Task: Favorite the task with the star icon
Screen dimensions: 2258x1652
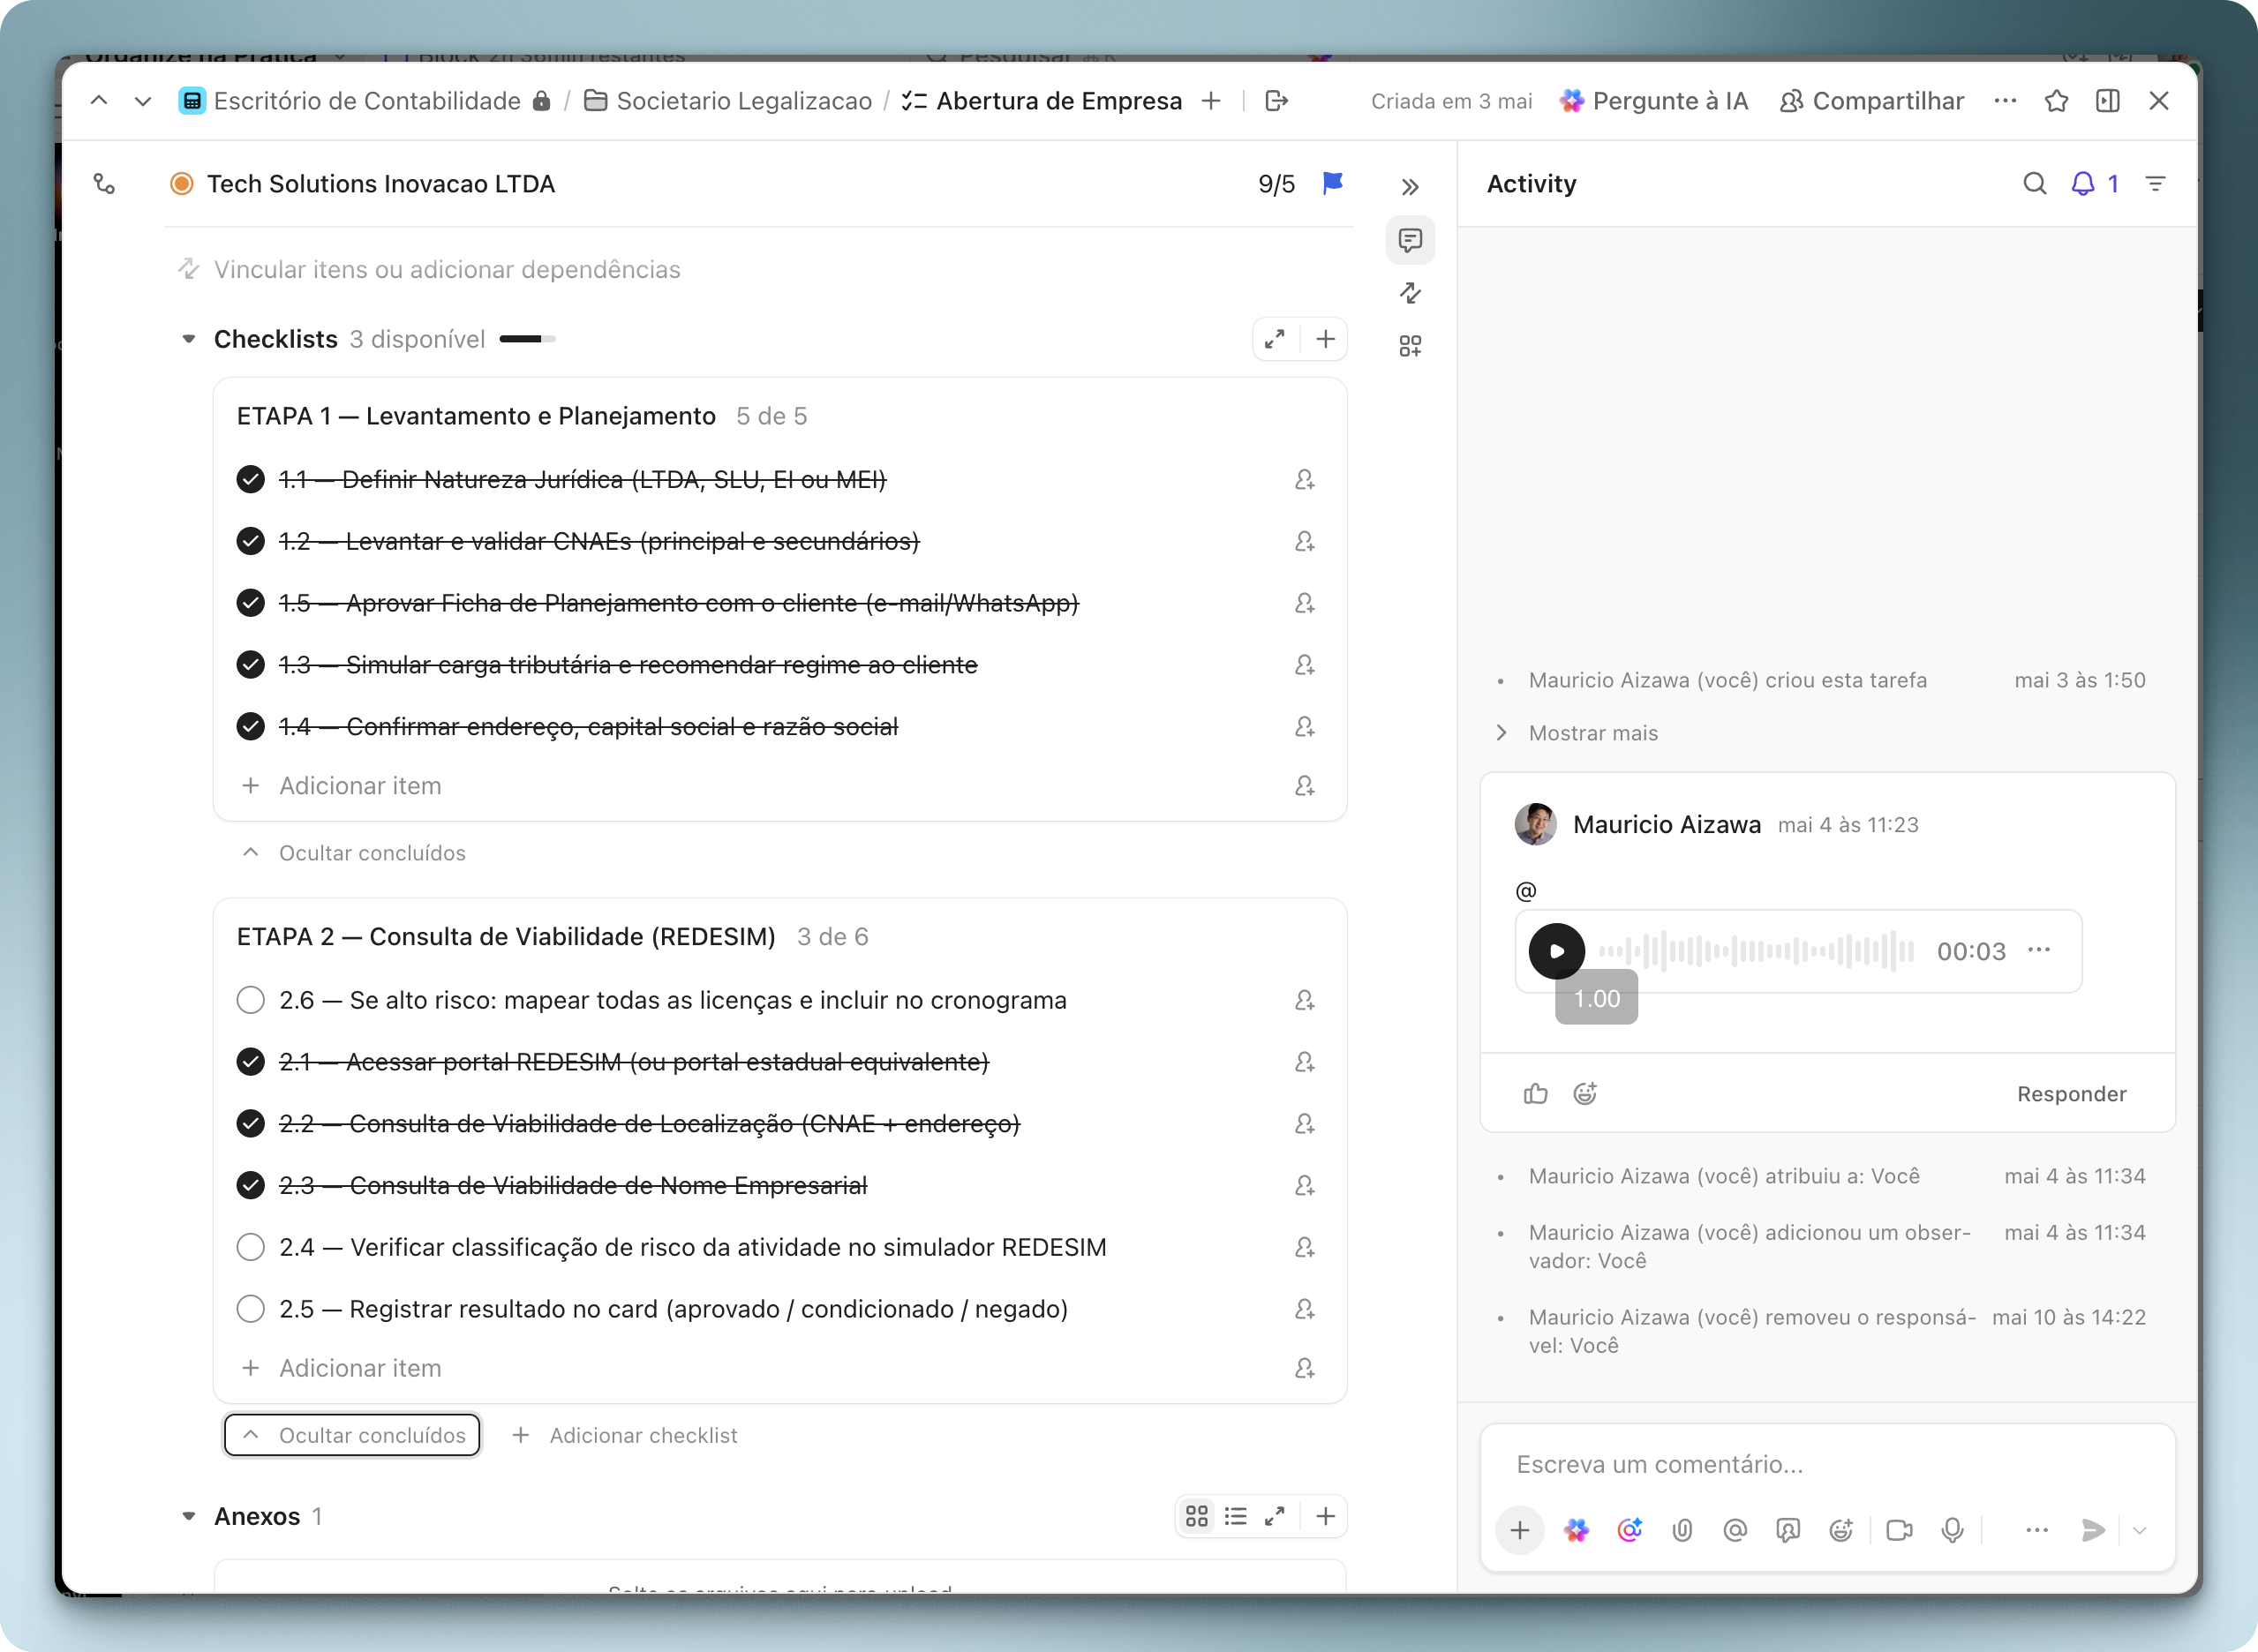Action: (x=2056, y=101)
